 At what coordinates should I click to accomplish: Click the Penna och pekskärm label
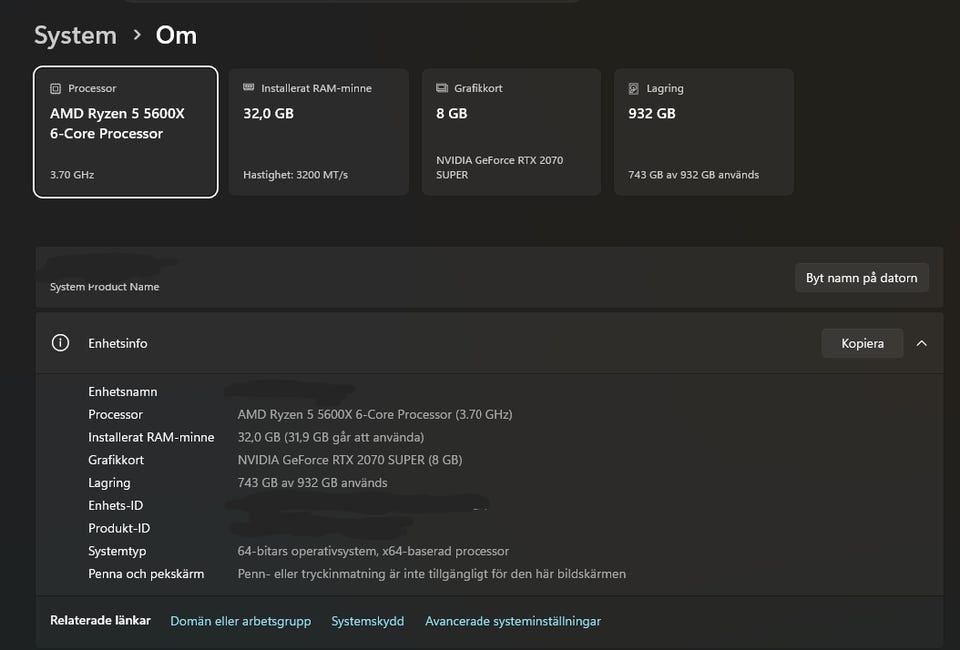tap(146, 574)
